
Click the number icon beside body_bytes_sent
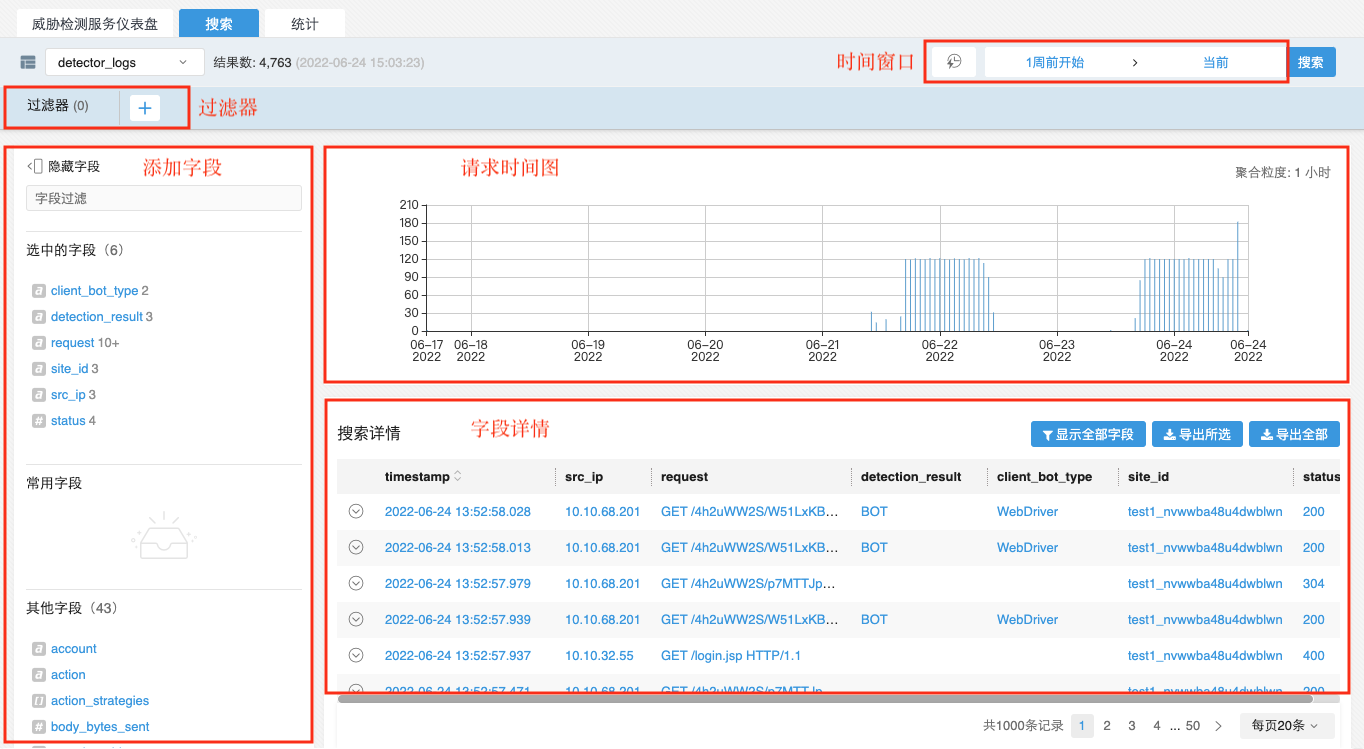39,727
